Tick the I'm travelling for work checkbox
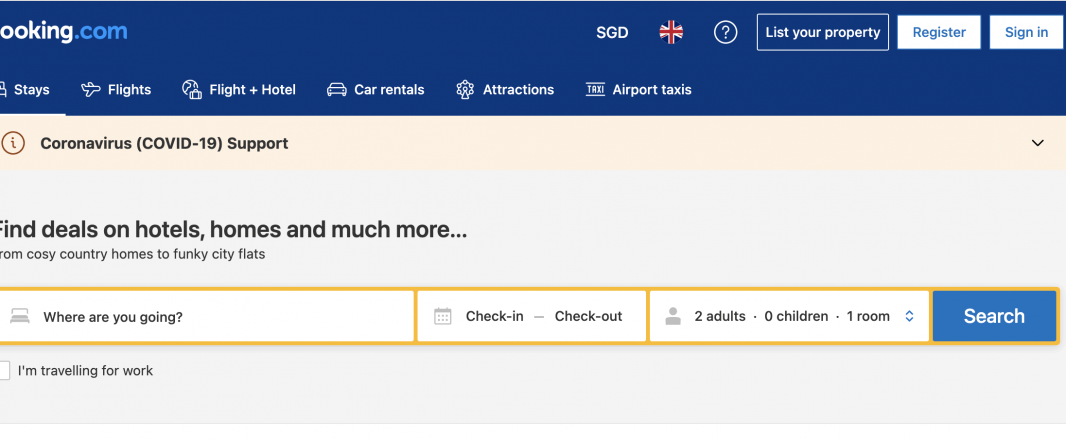Image resolution: width=1066 pixels, height=440 pixels. 3,371
